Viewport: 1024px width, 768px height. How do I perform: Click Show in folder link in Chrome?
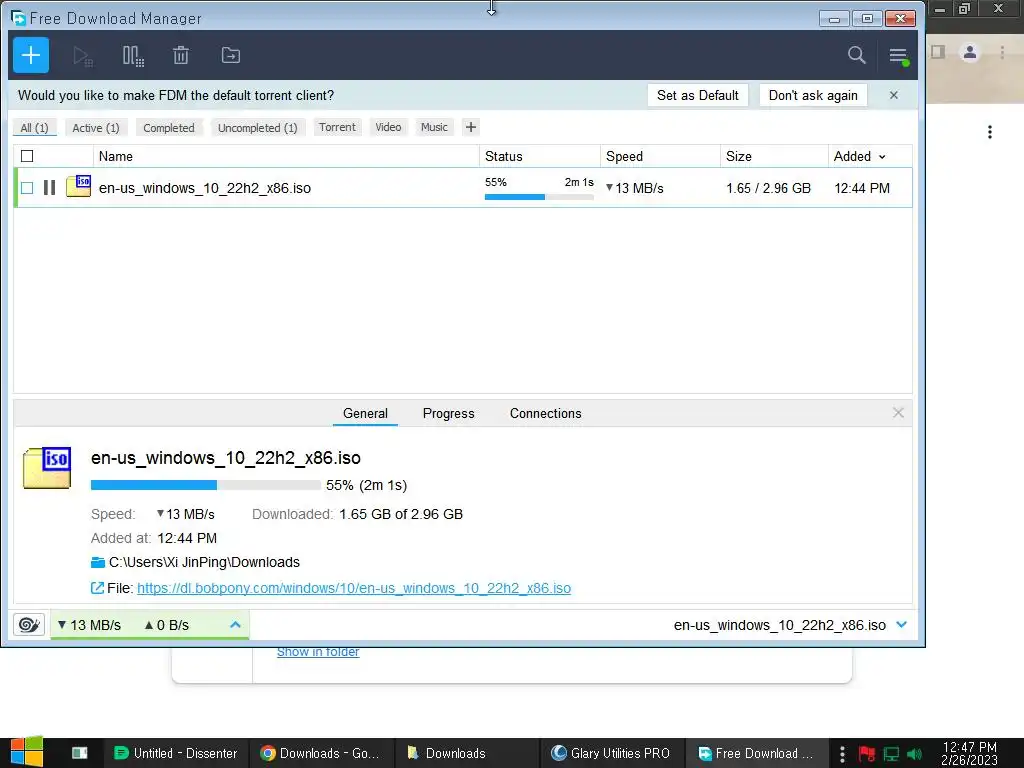tap(318, 652)
